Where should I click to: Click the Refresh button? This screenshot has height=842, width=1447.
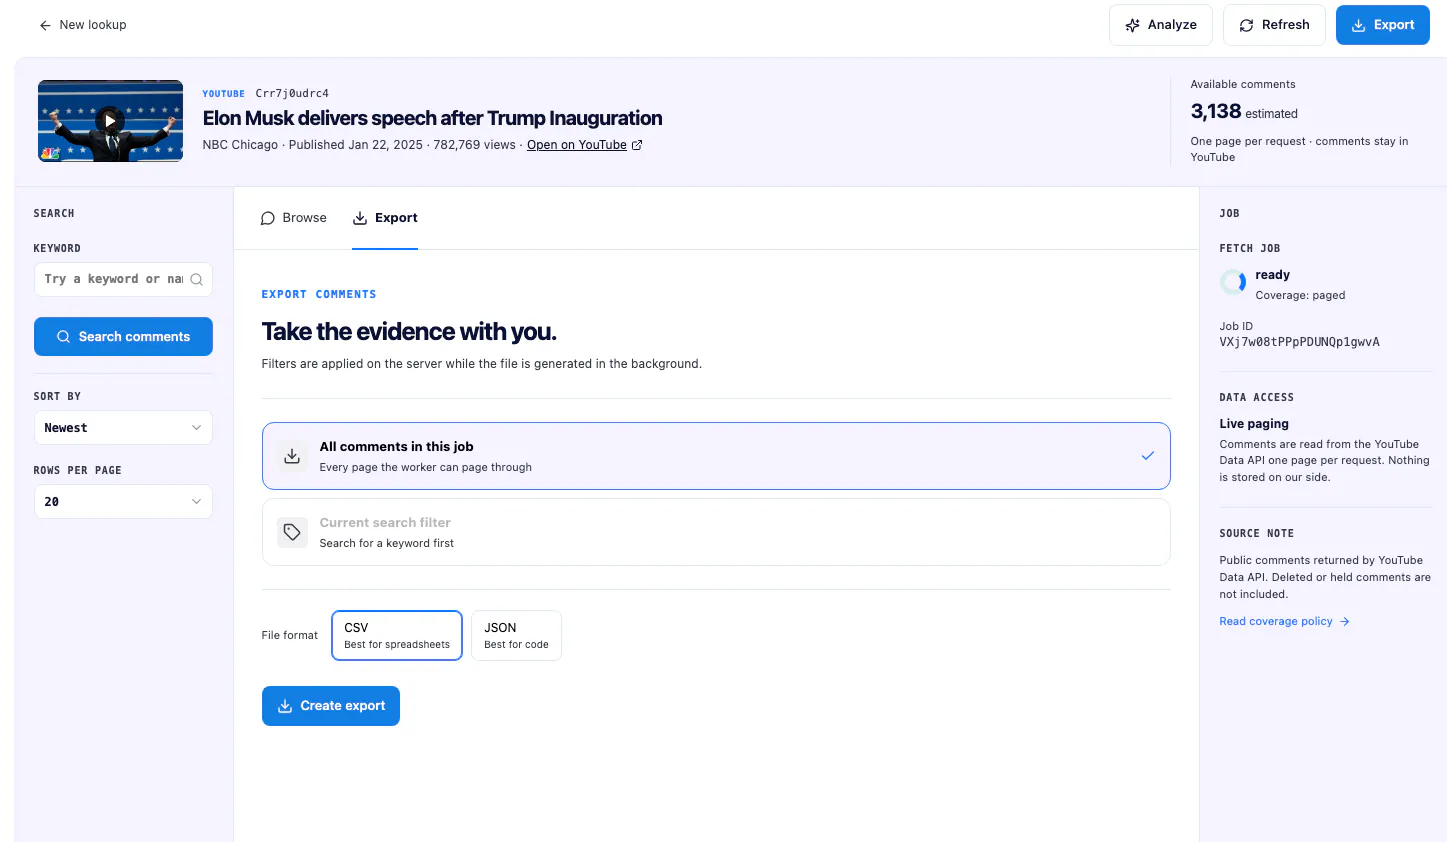1274,25
